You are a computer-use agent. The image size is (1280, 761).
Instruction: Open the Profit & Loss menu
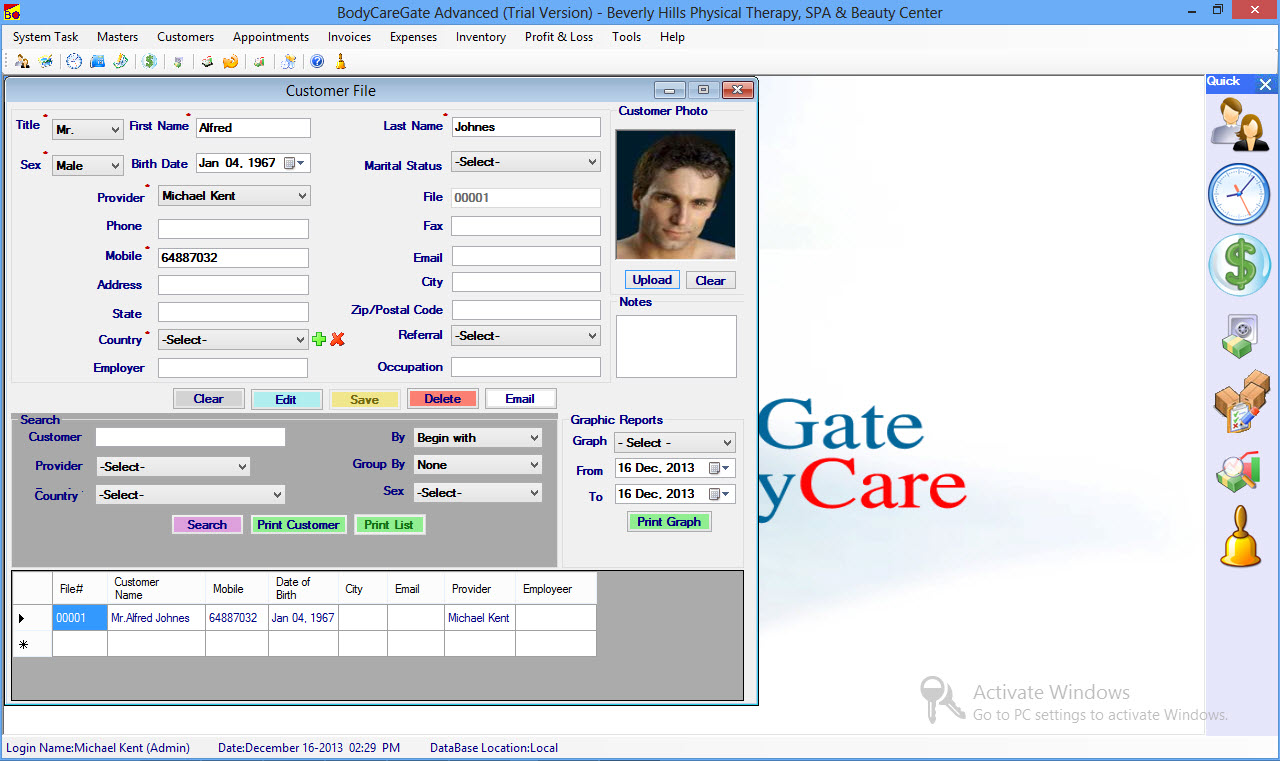click(558, 37)
